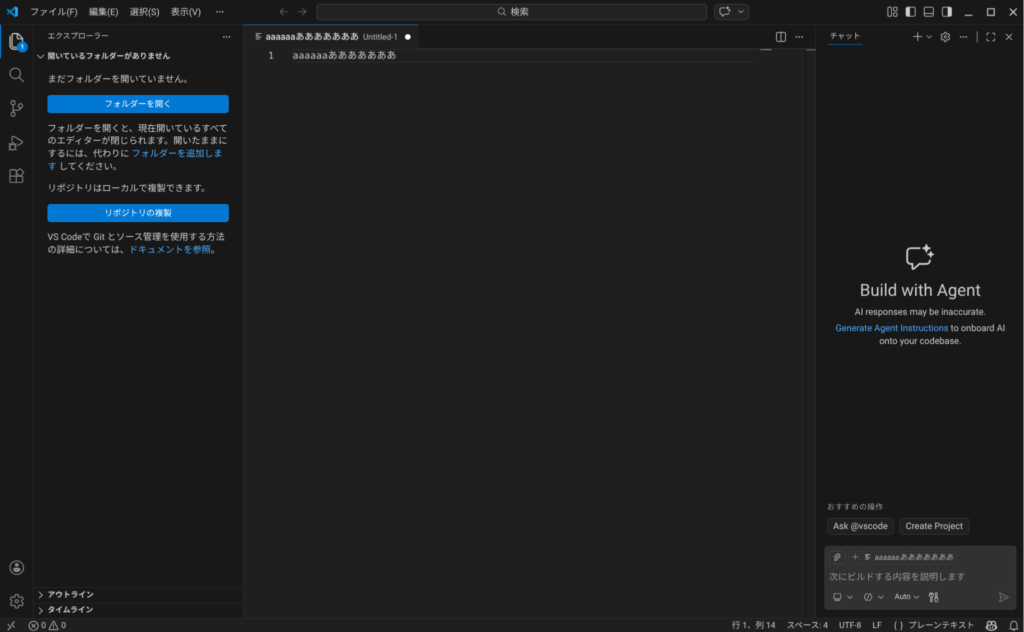Expand the タイムライン section
Viewport: 1024px width, 632px height.
[x=70, y=609]
